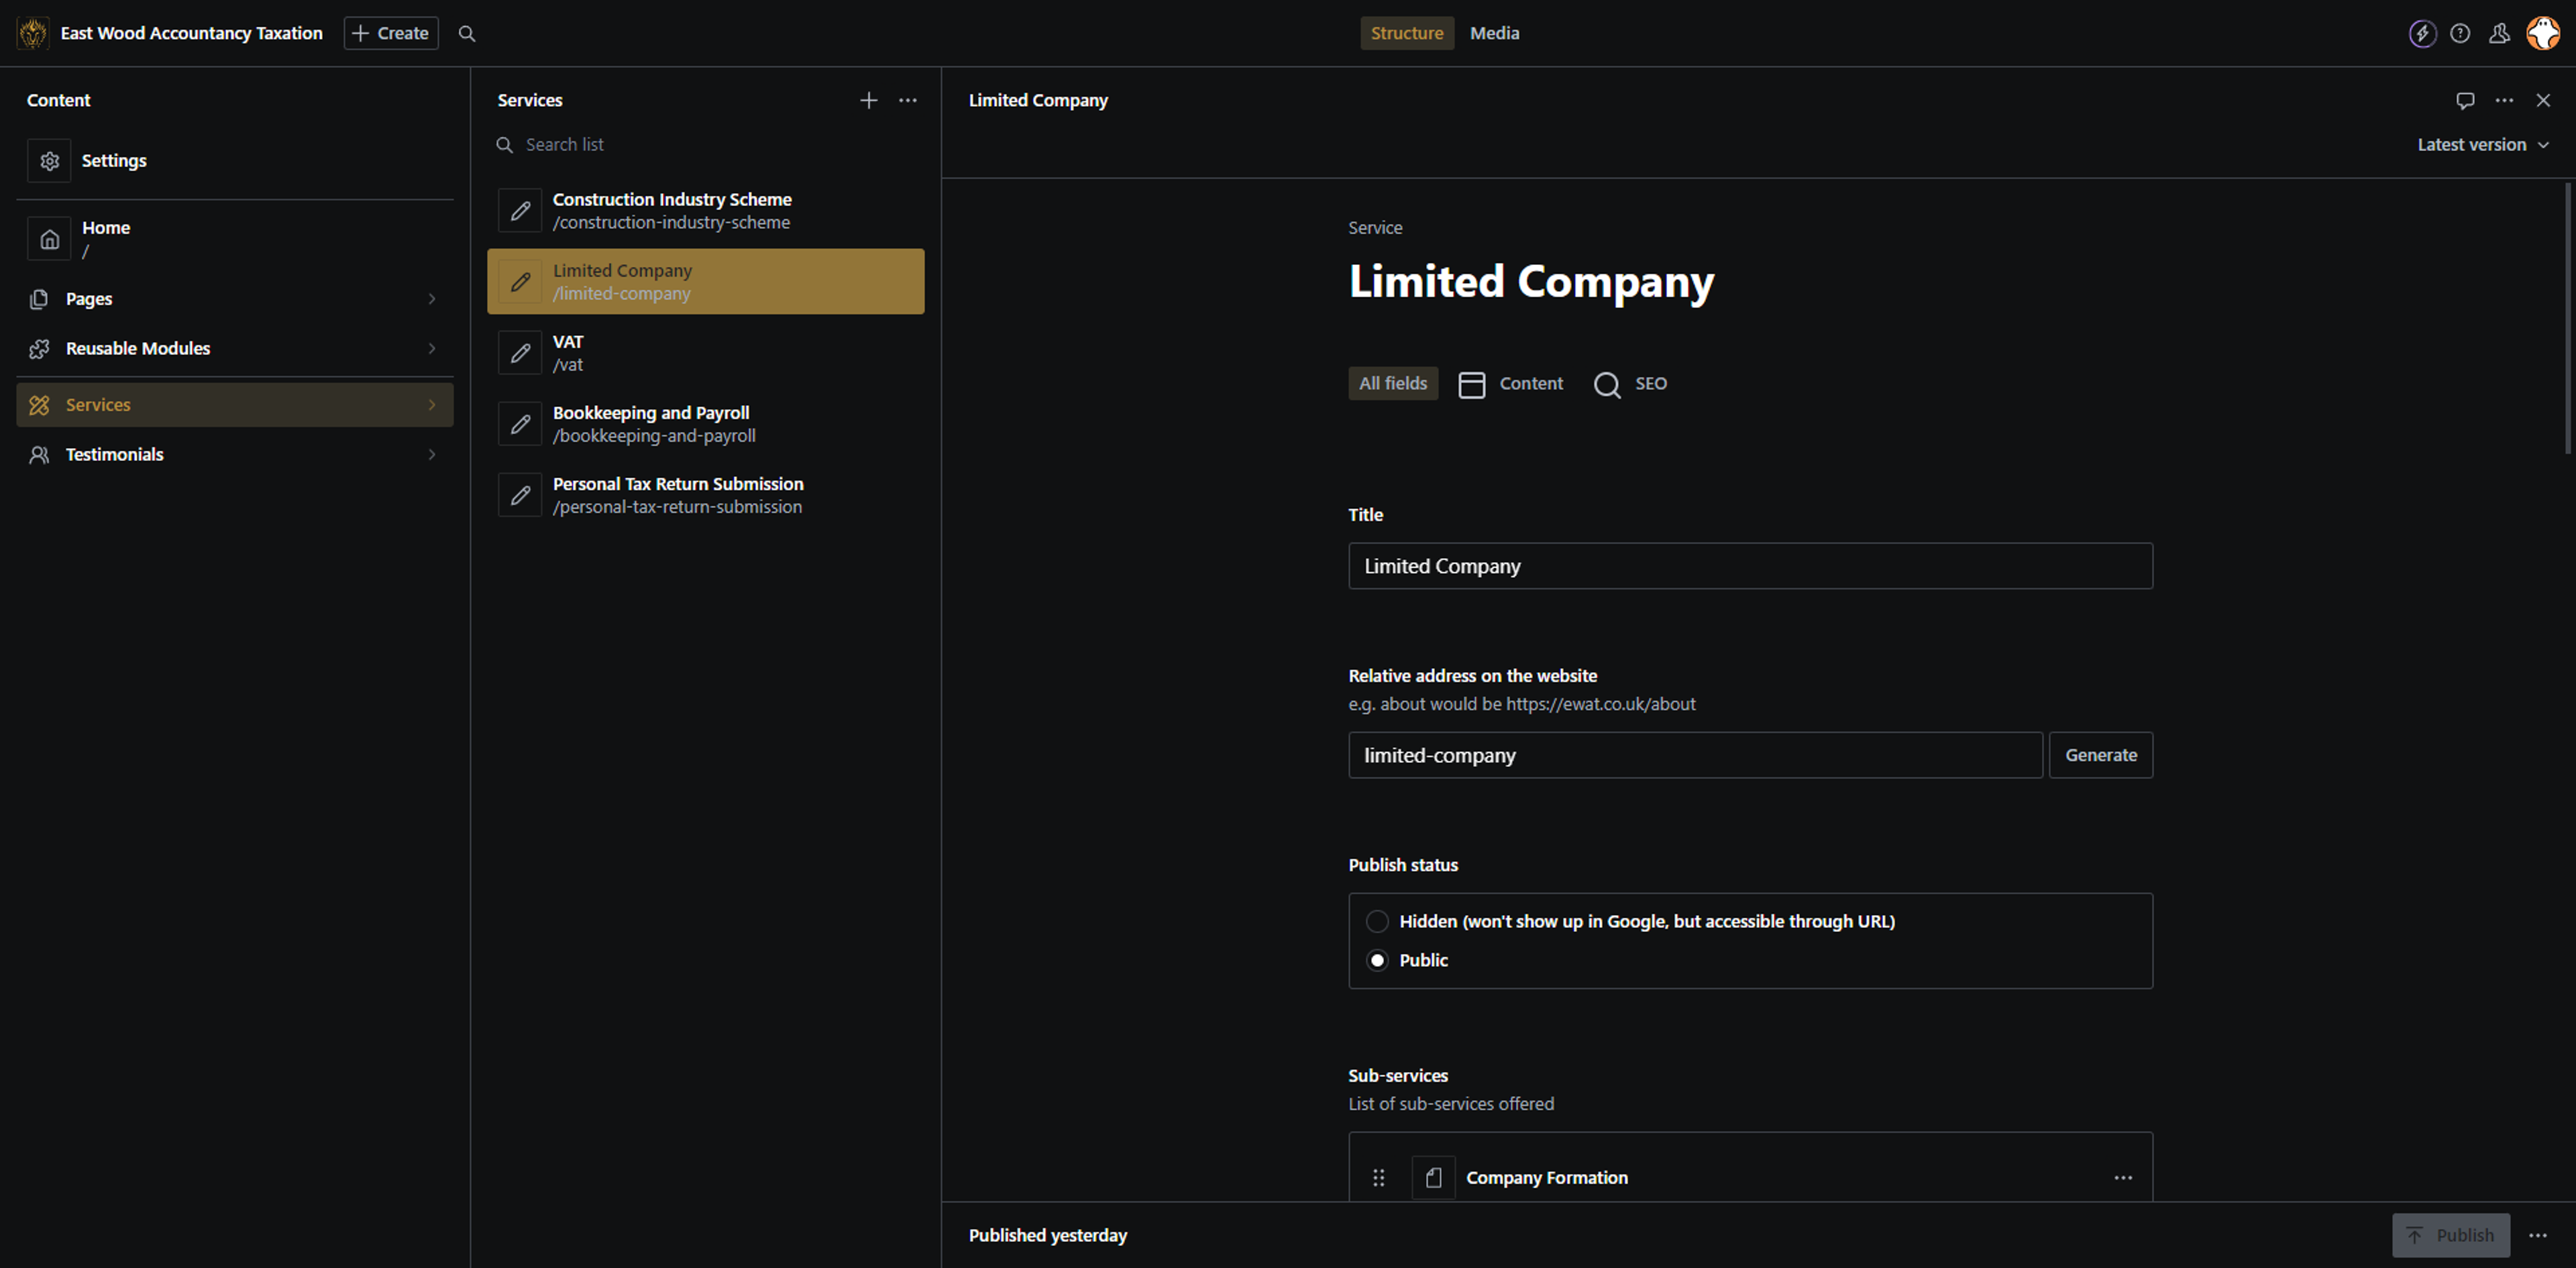
Task: Add new service with plus icon
Action: point(868,100)
